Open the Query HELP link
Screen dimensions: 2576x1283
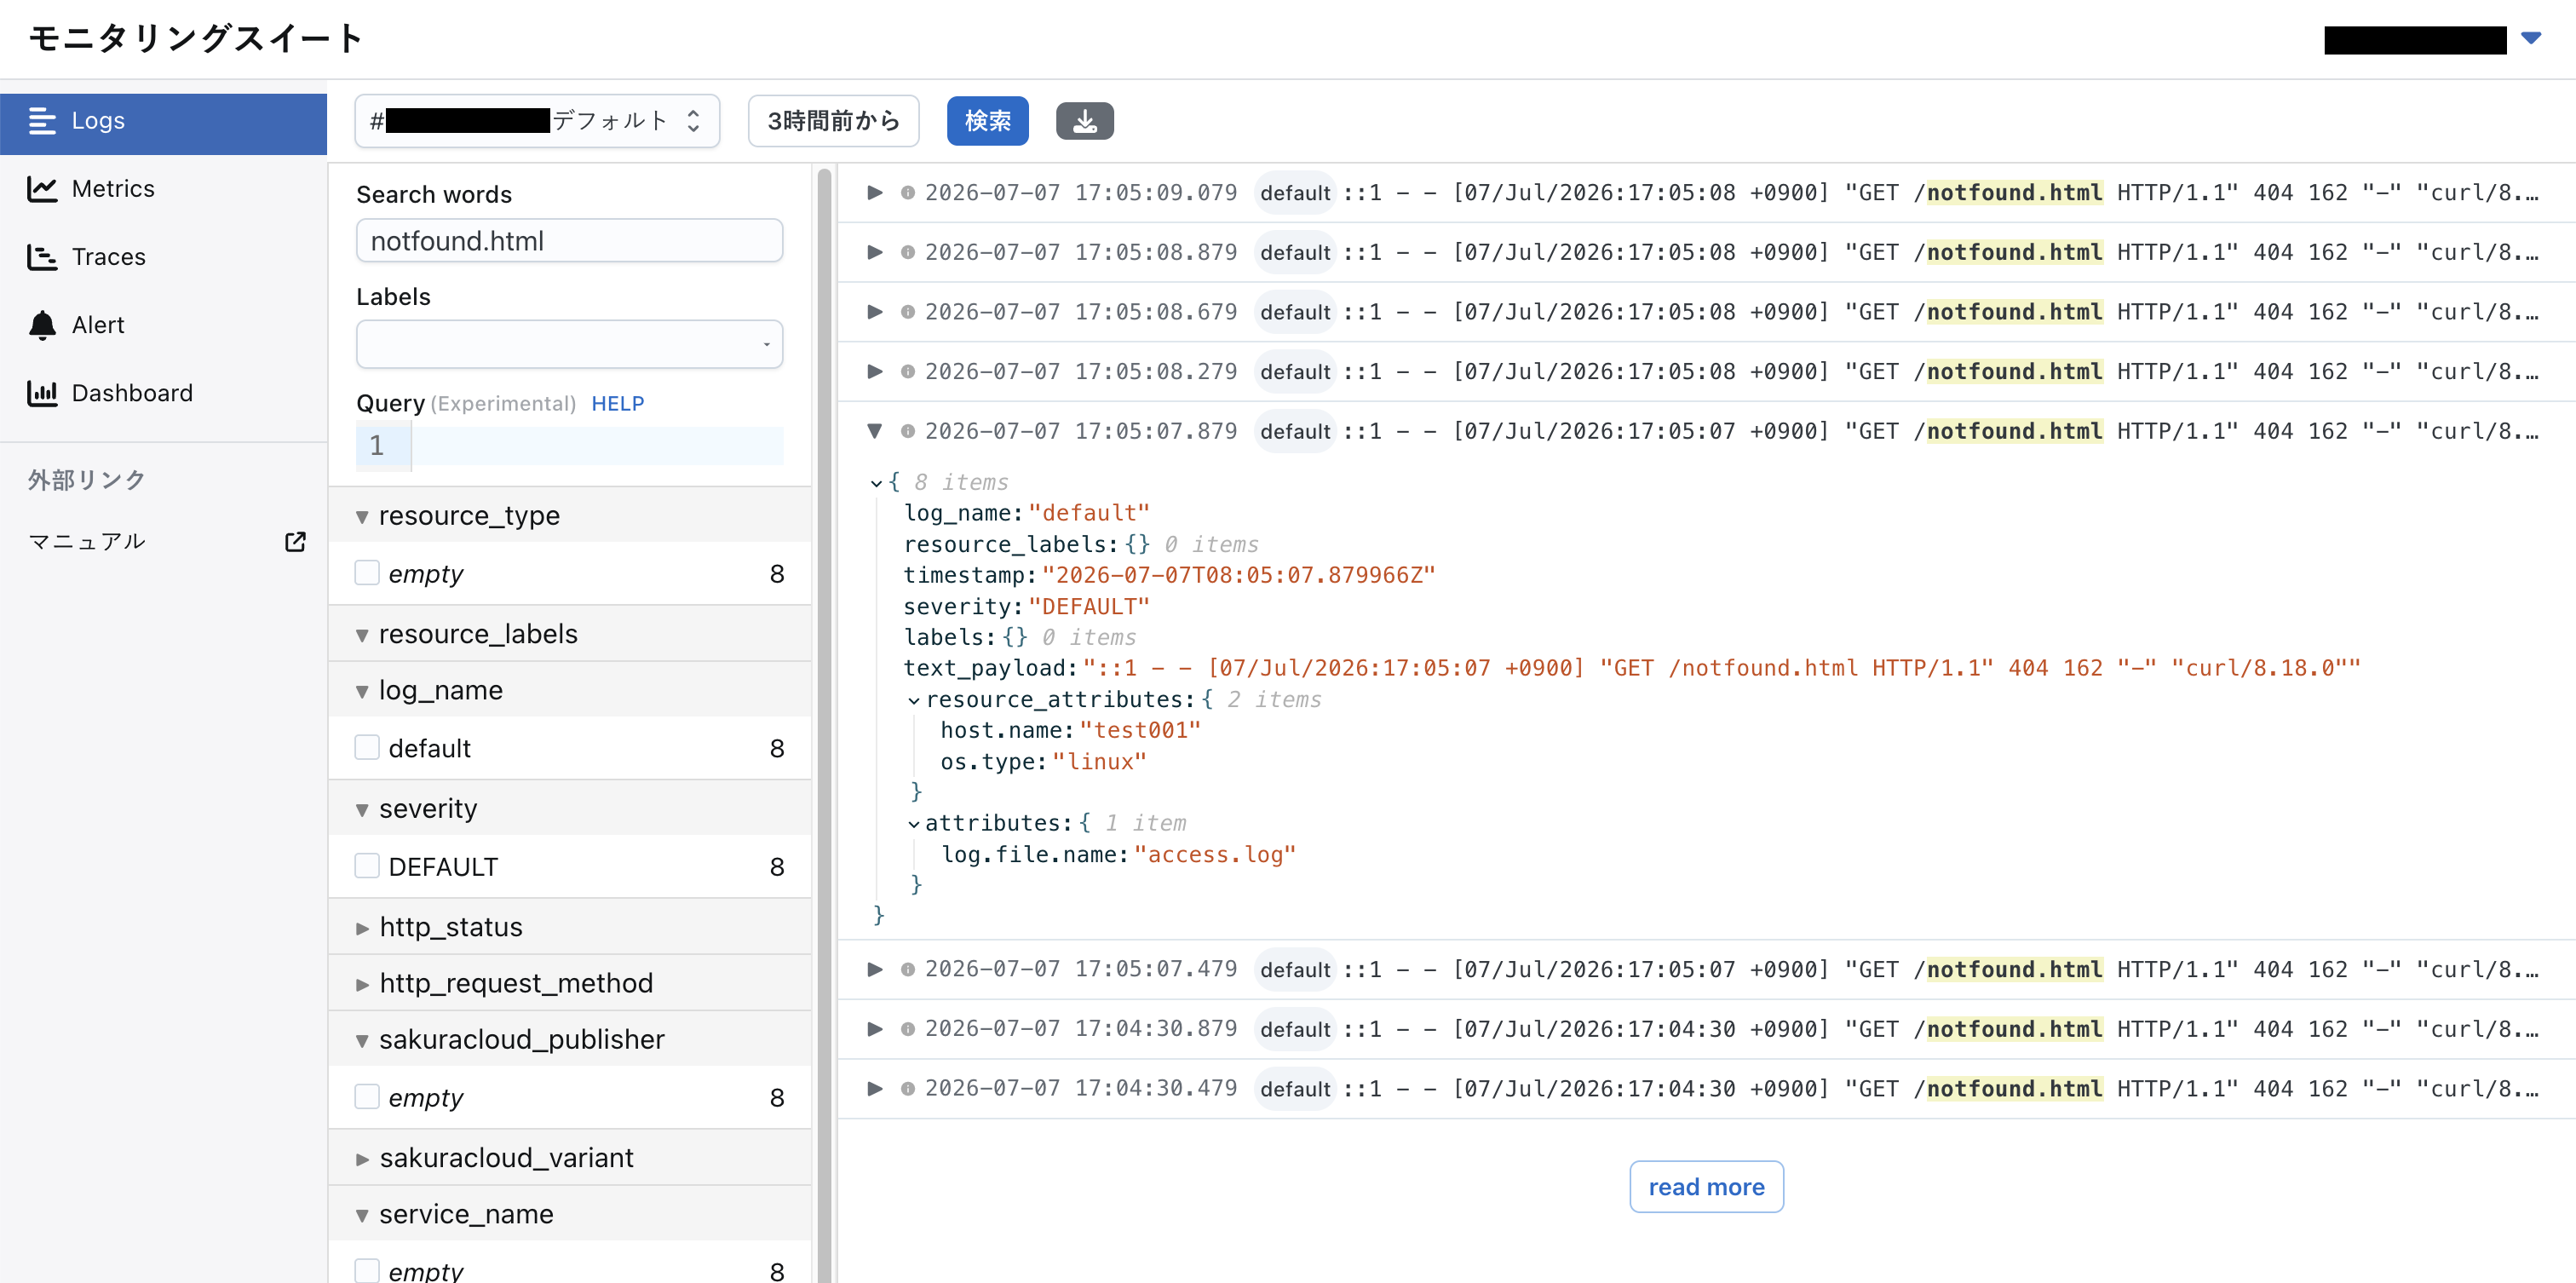tap(617, 403)
